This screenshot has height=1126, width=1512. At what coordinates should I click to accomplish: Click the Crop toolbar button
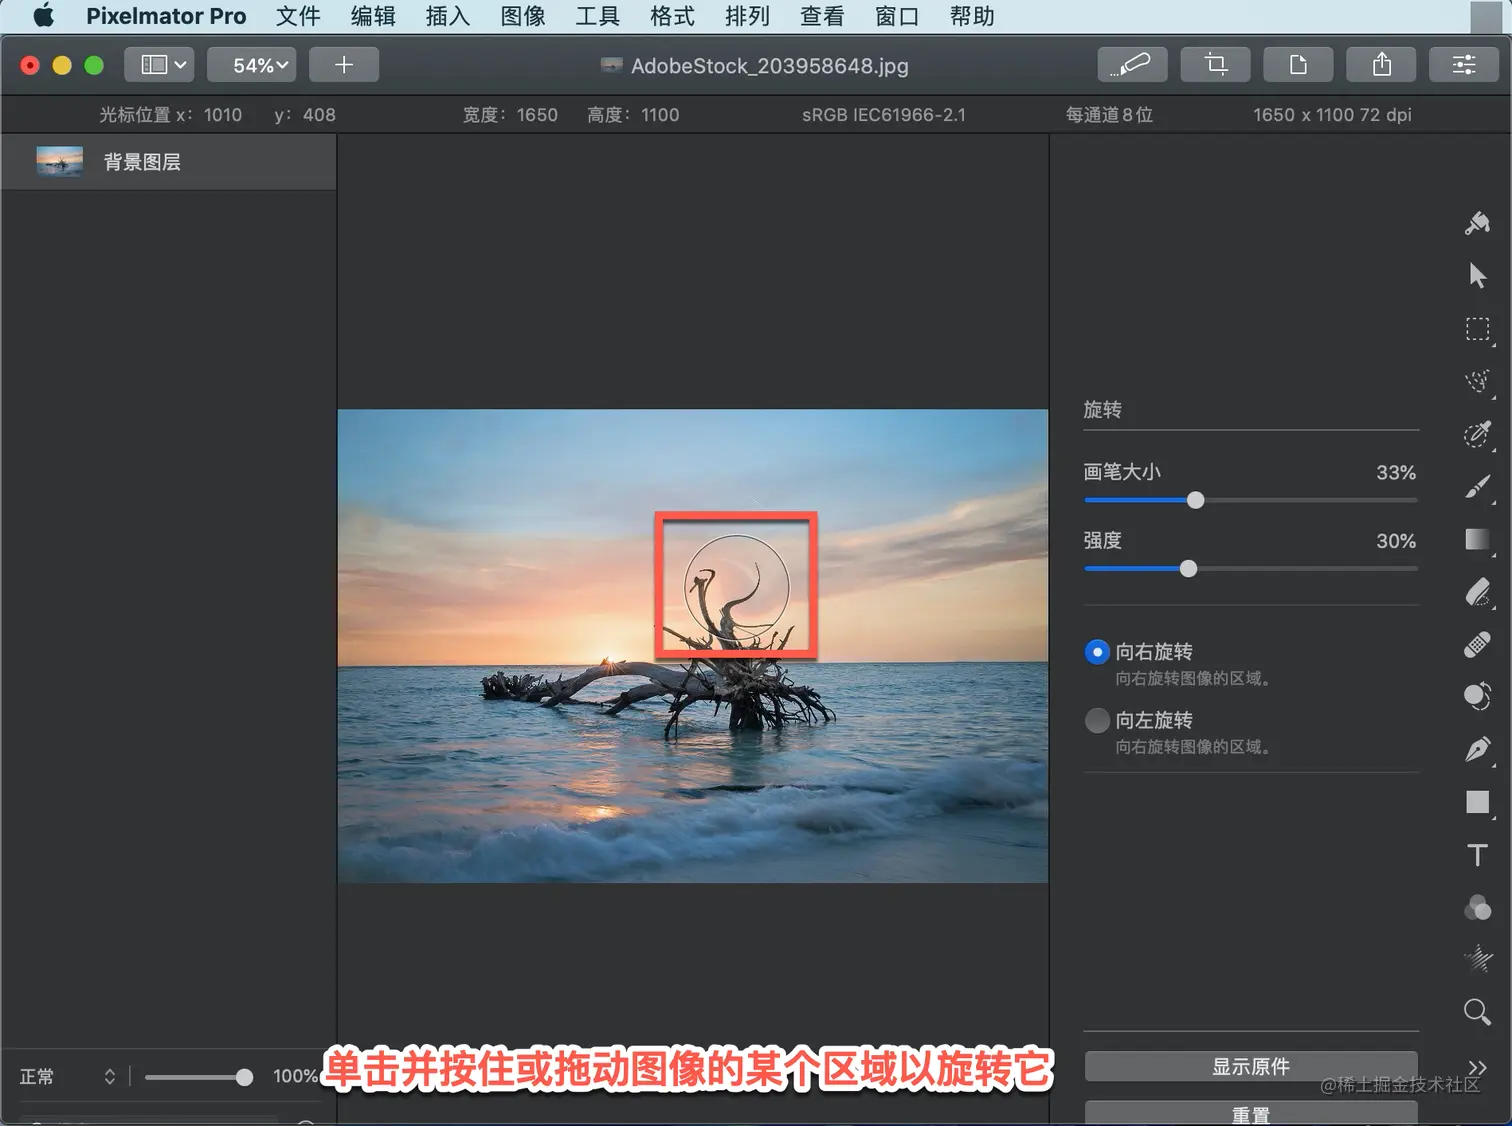click(1215, 65)
